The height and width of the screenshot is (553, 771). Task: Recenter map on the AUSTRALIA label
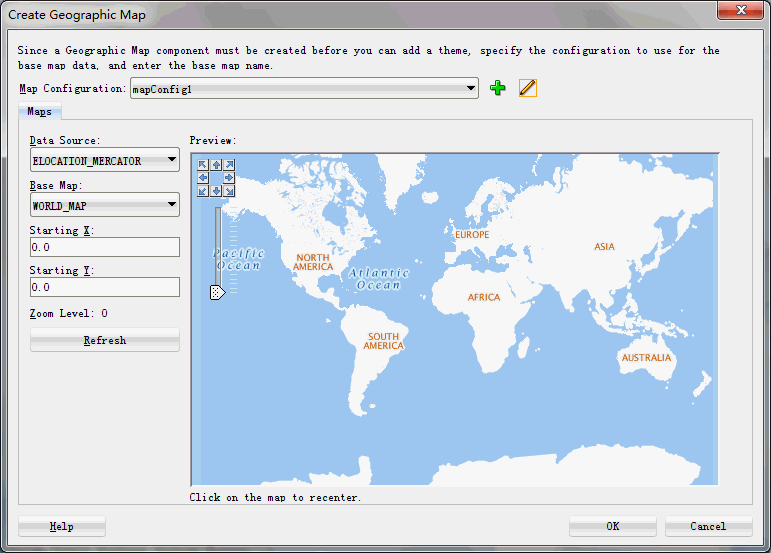[646, 358]
